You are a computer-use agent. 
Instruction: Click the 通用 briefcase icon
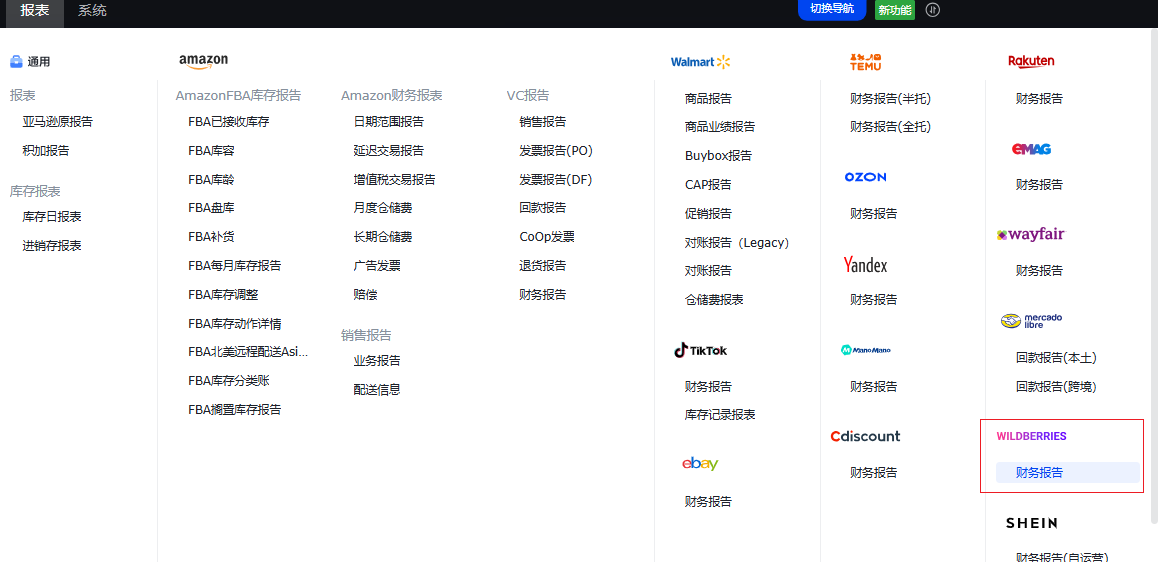(16, 62)
